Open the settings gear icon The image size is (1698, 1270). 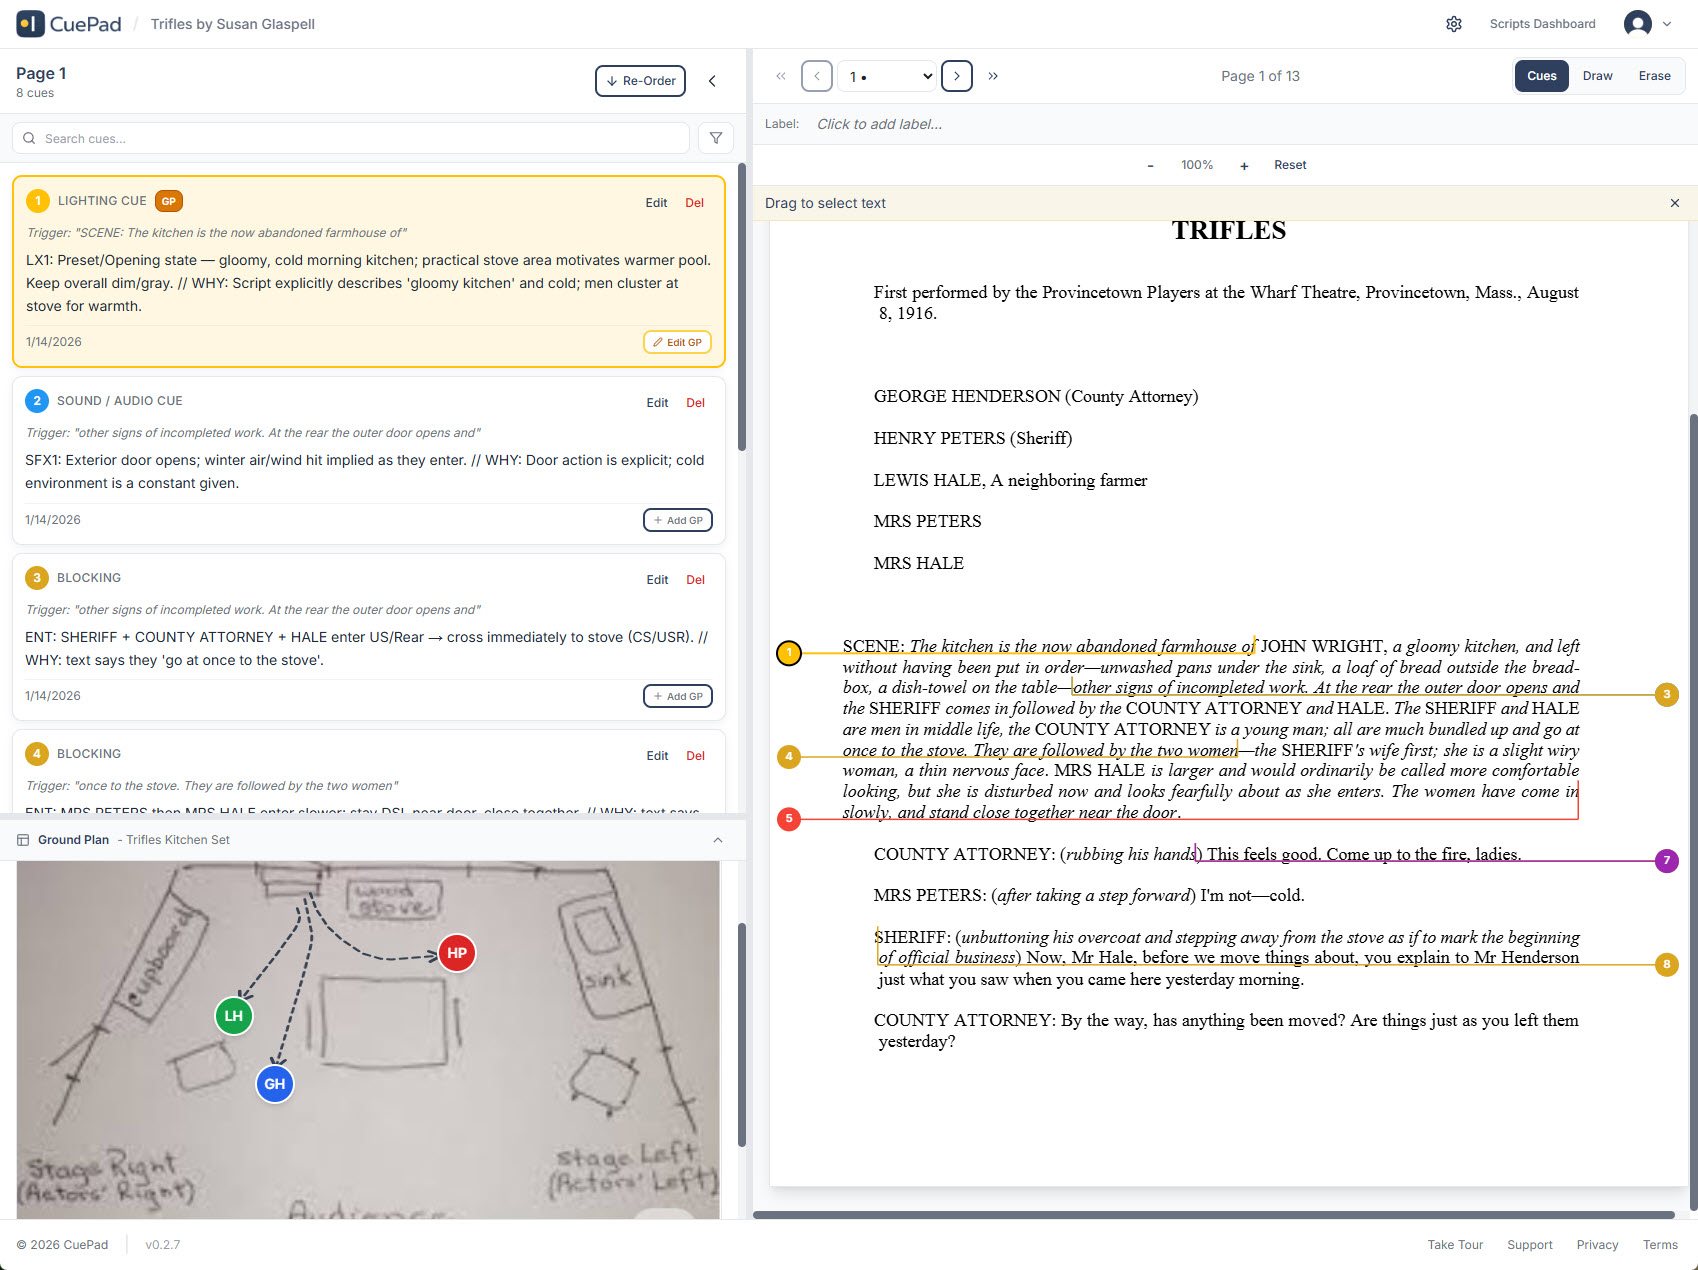1454,23
